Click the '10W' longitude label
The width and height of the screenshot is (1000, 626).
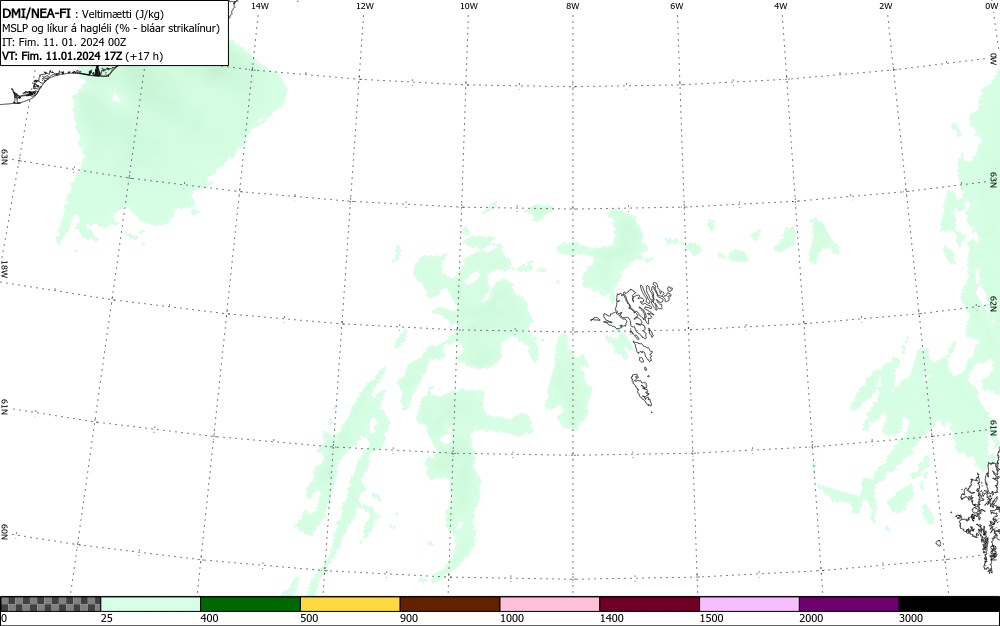click(x=469, y=6)
